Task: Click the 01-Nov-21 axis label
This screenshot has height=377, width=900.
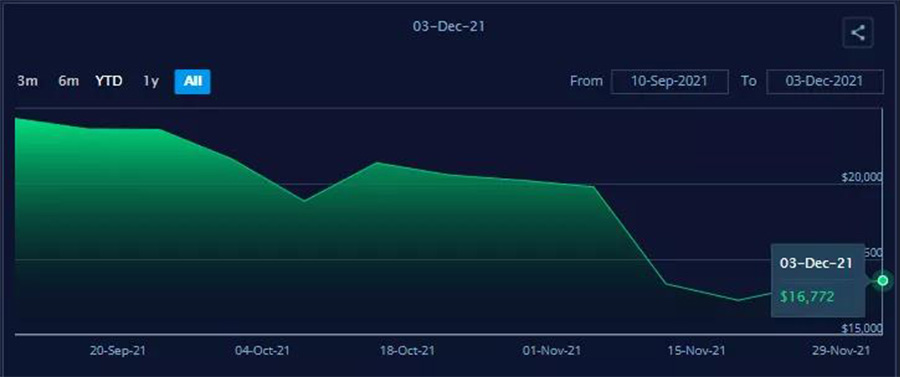Action: (552, 351)
